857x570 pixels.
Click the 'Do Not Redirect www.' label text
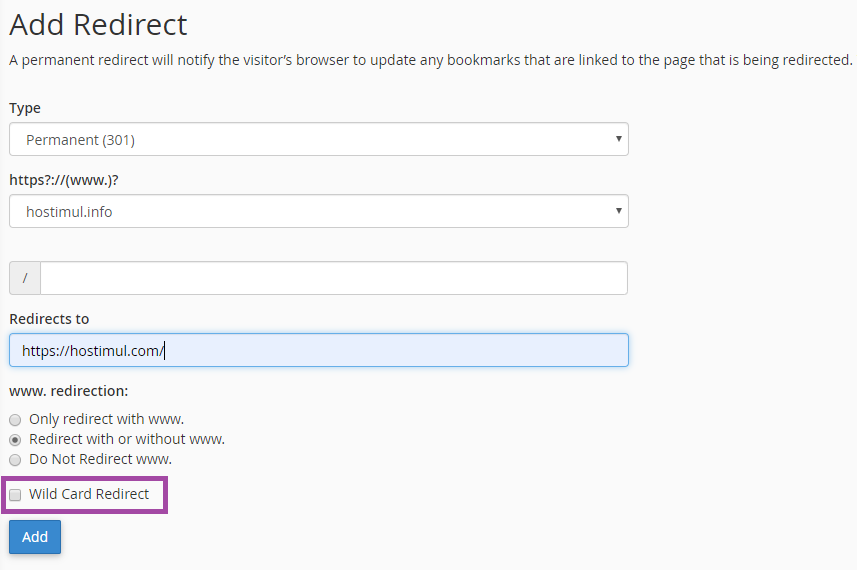coord(100,459)
